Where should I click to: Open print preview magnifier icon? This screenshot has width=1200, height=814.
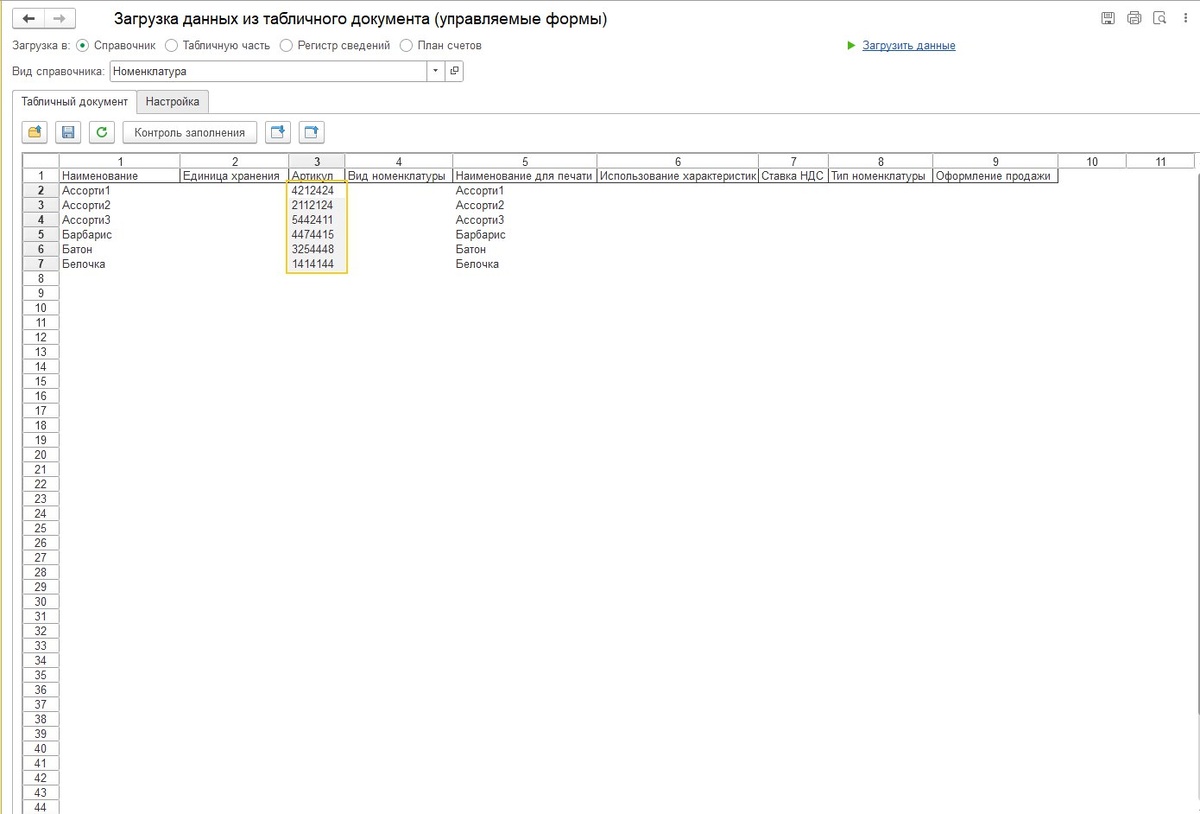tap(1160, 18)
